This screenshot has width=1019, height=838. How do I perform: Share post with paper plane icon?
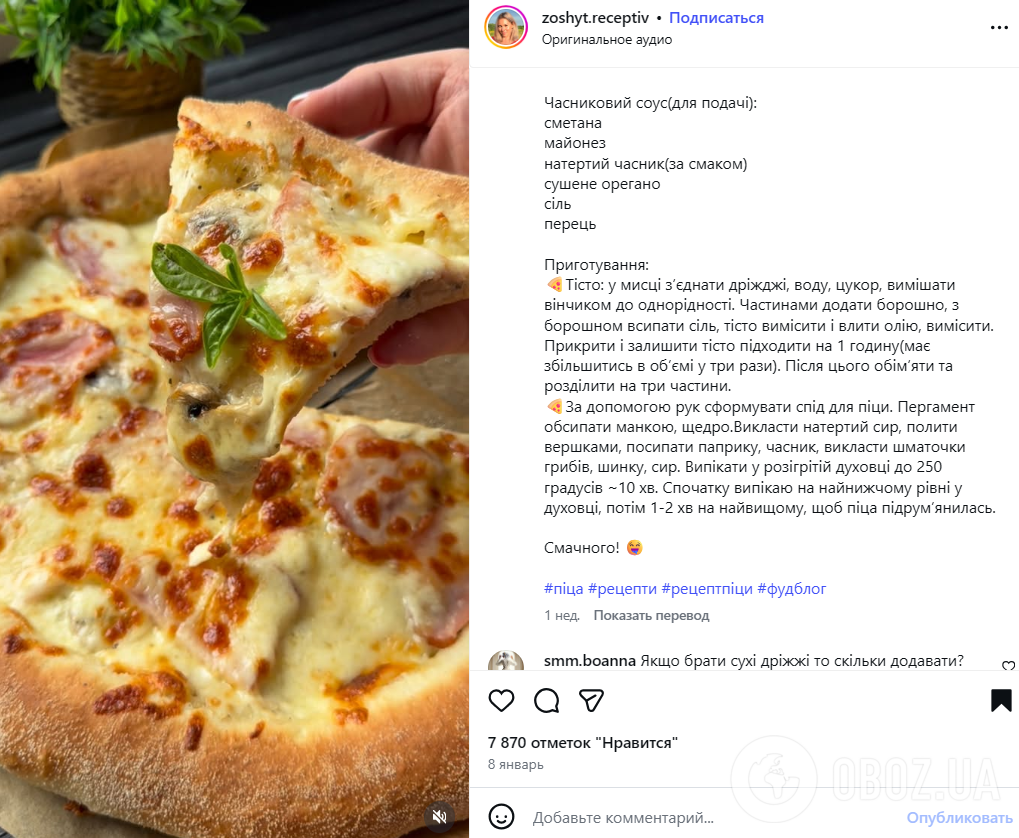[591, 700]
